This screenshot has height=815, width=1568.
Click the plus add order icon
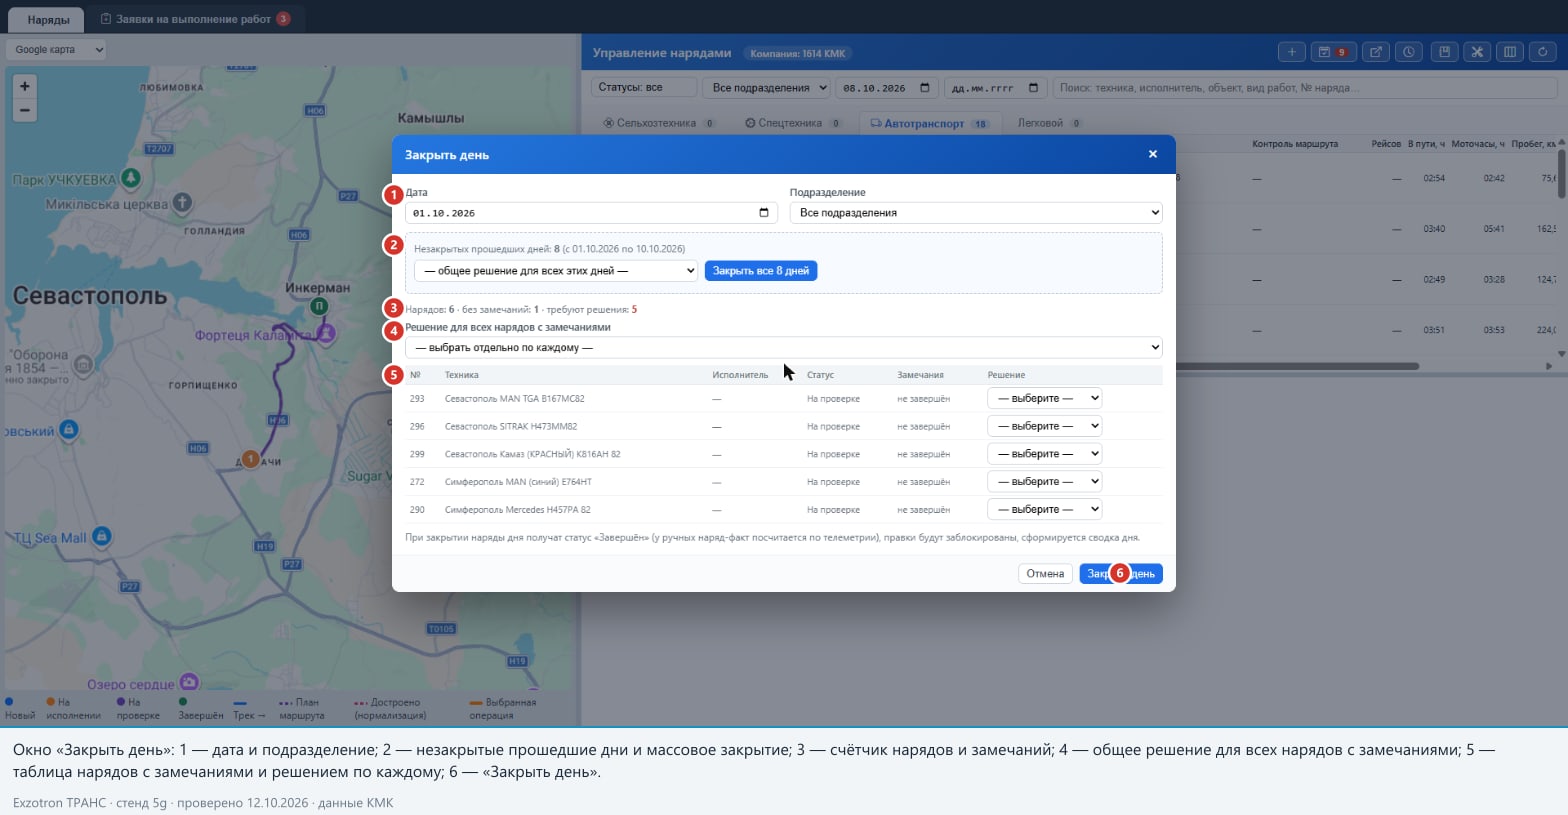(x=1291, y=52)
